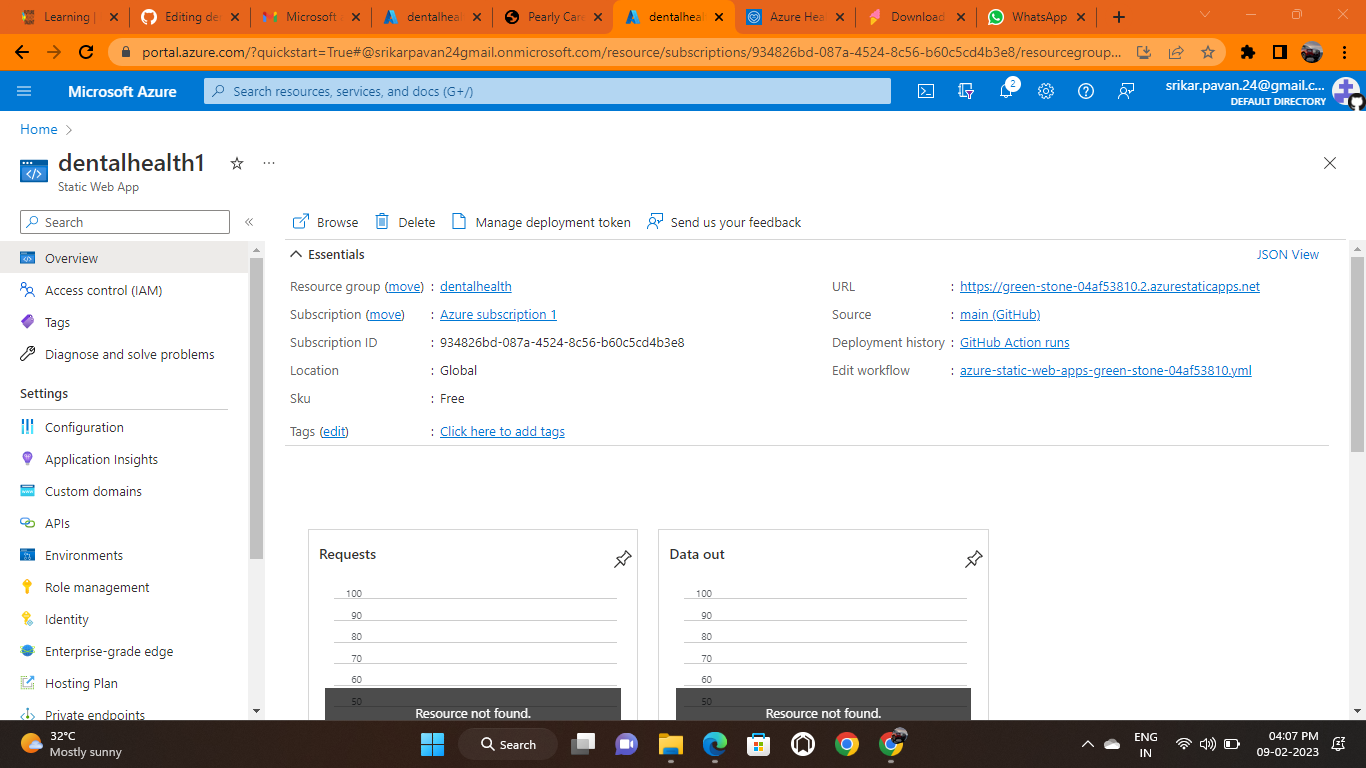Pin the Data out chart to dashboard

[973, 559]
